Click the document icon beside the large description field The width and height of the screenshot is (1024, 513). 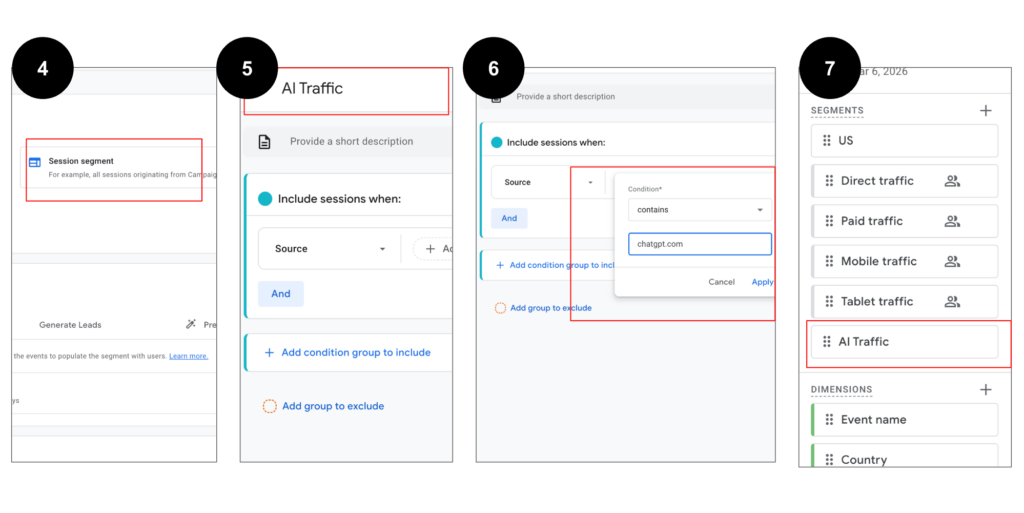point(264,142)
